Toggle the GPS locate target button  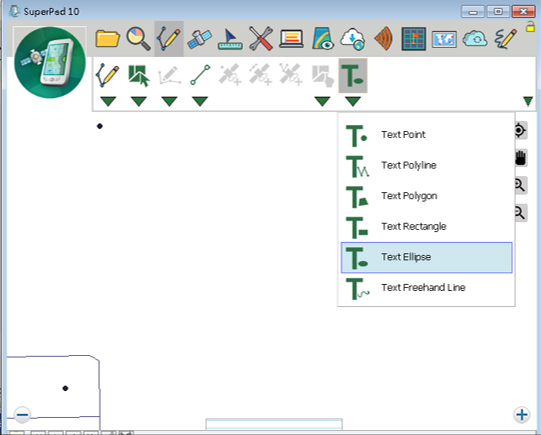(520, 131)
